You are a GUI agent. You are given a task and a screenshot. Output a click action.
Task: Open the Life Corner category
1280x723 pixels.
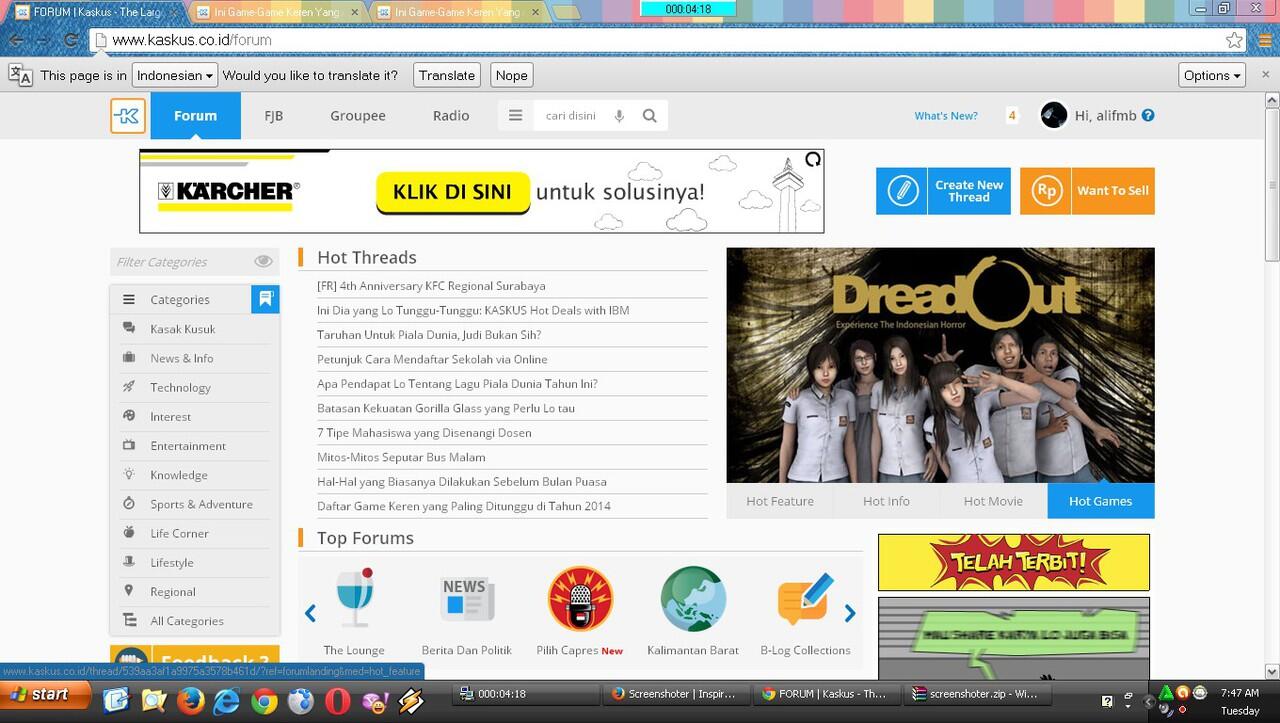(180, 533)
